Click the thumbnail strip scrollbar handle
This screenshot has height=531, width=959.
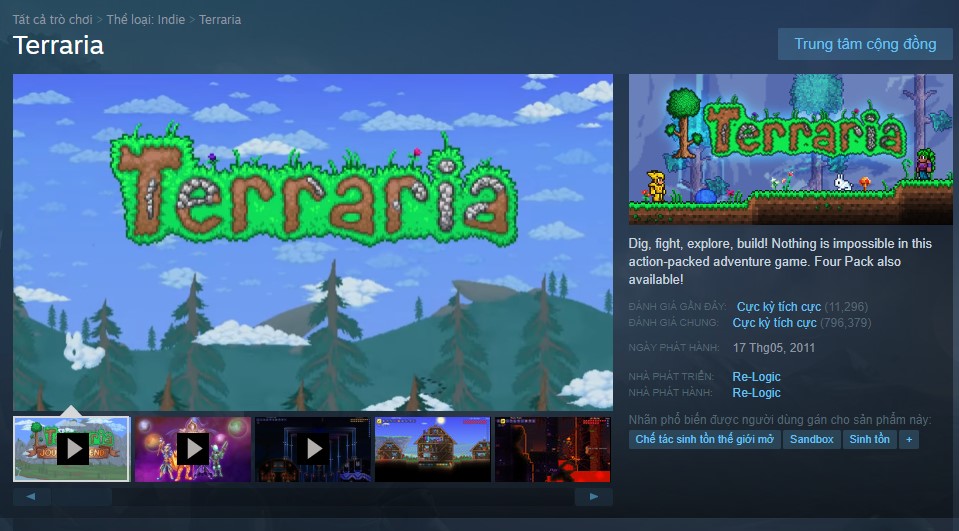click(81, 497)
